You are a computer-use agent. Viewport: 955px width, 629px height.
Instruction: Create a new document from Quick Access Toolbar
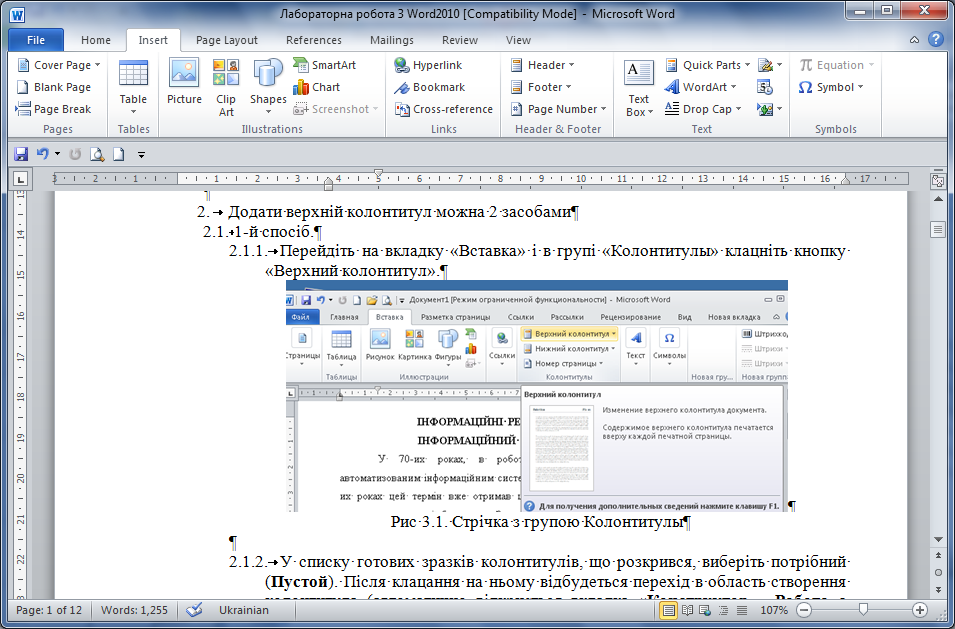(x=119, y=155)
